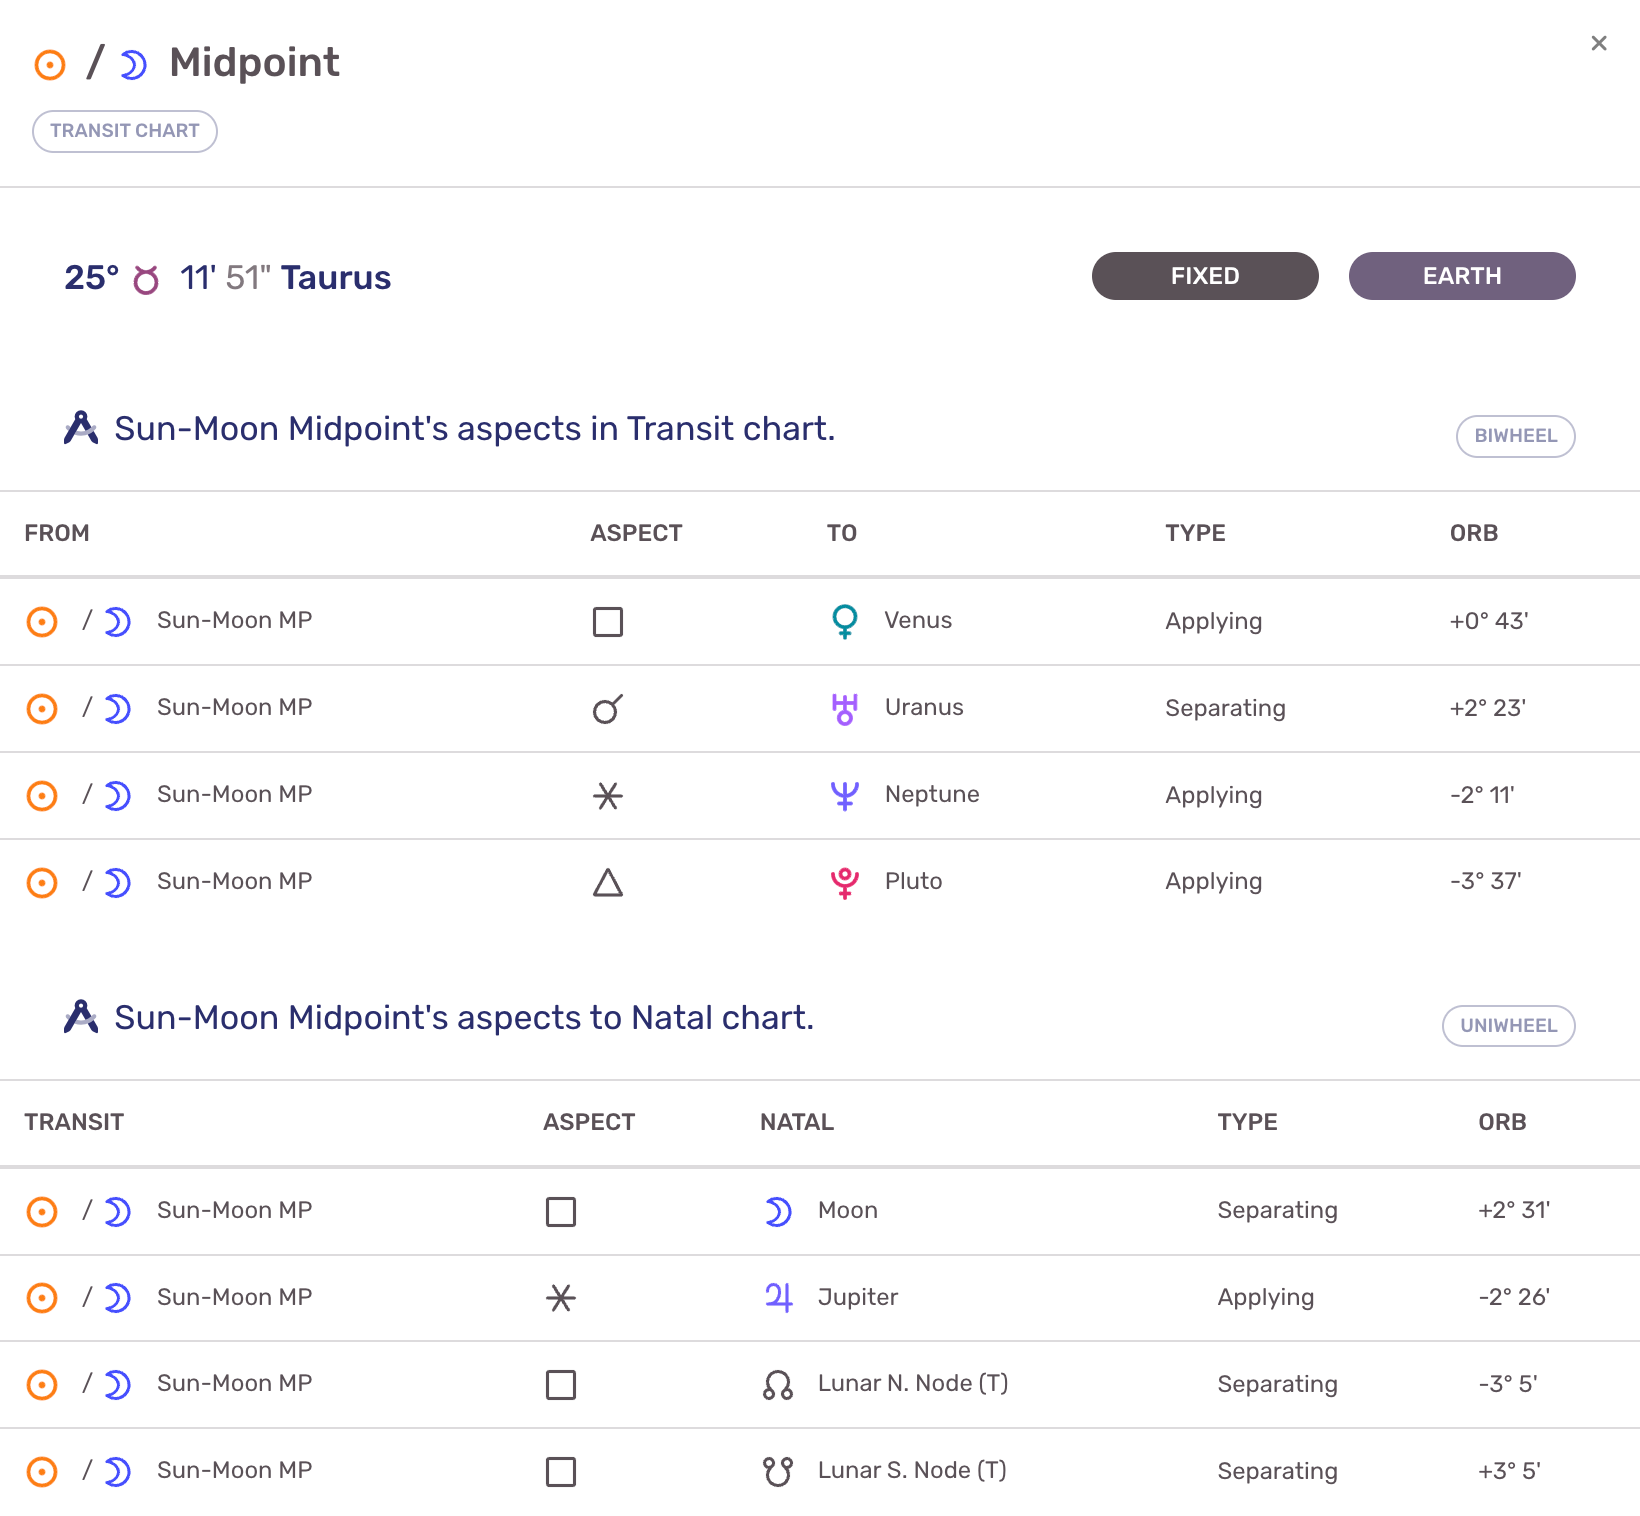
Task: Click the natal Moon crescent icon
Action: tap(778, 1211)
